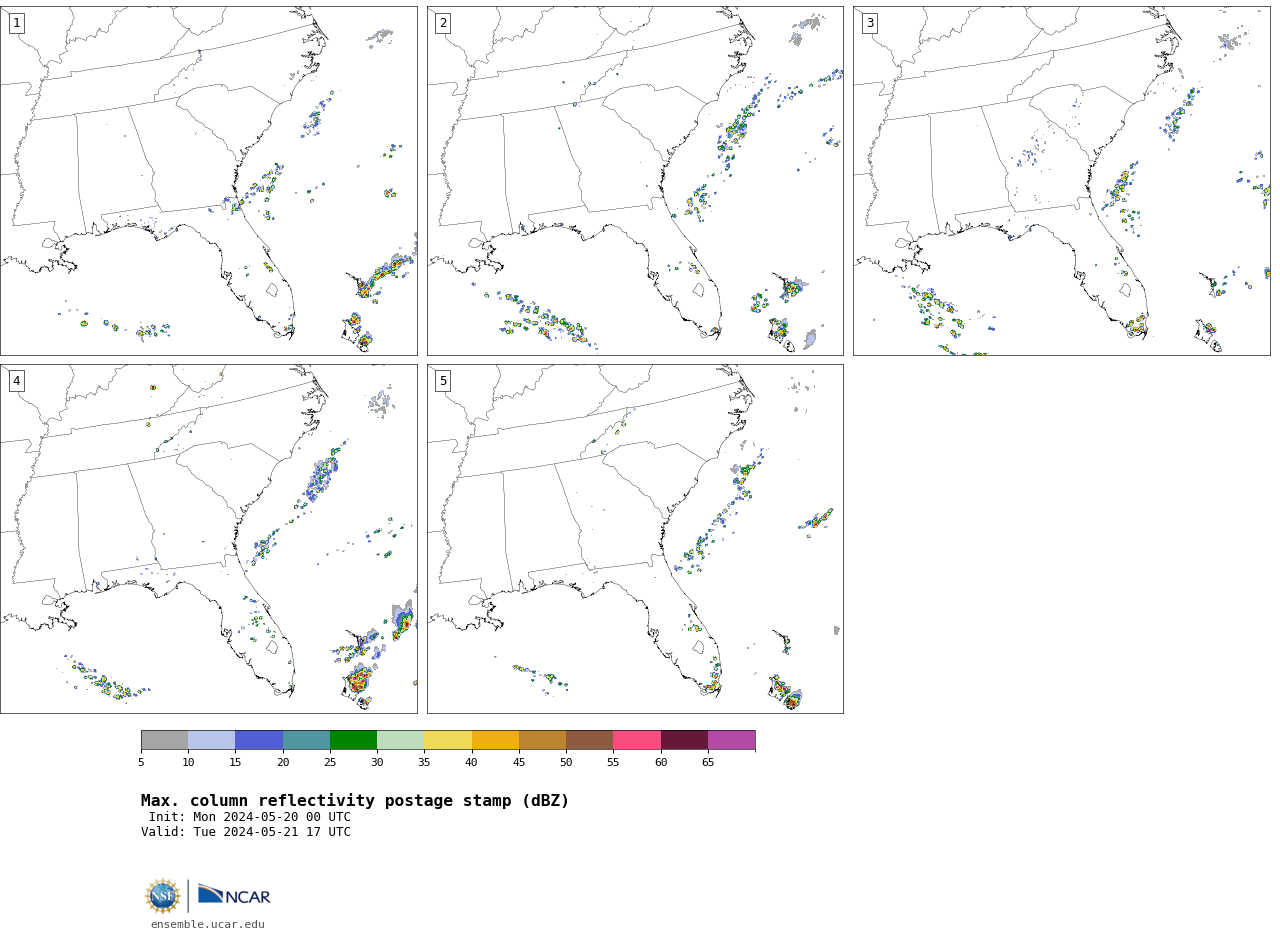Open ensemble member 3 map thumbnail
The height and width of the screenshot is (936, 1280).
(x=1062, y=181)
